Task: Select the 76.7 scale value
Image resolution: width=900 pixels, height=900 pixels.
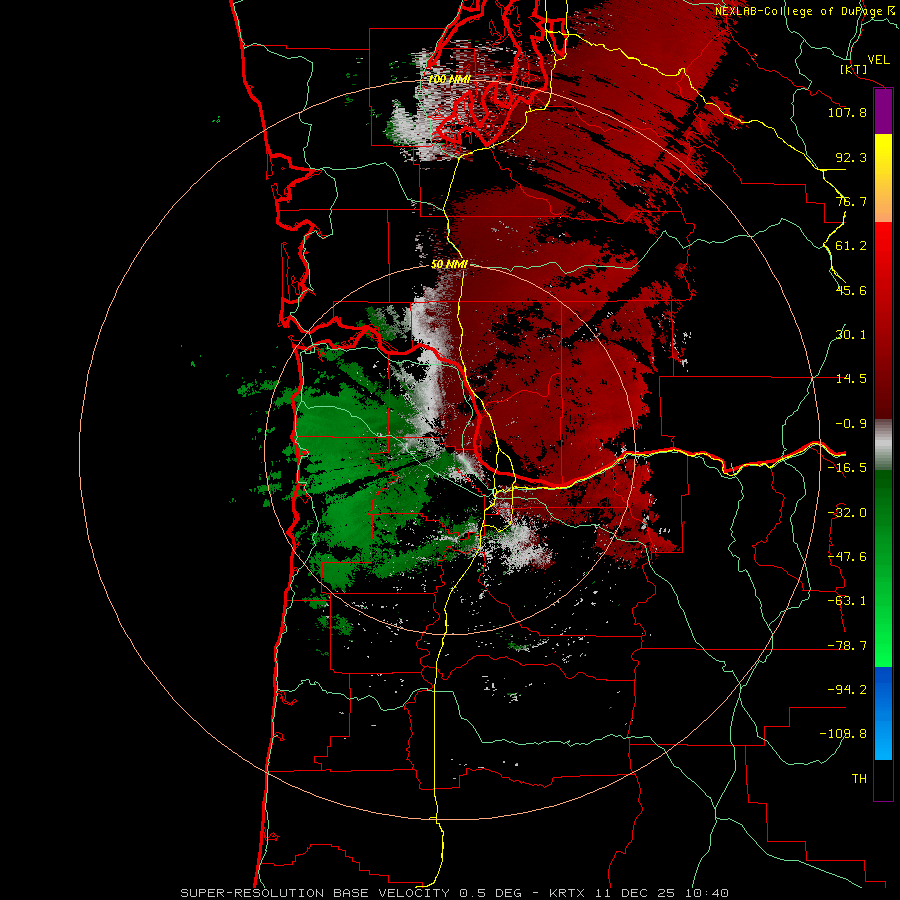Action: tap(851, 201)
